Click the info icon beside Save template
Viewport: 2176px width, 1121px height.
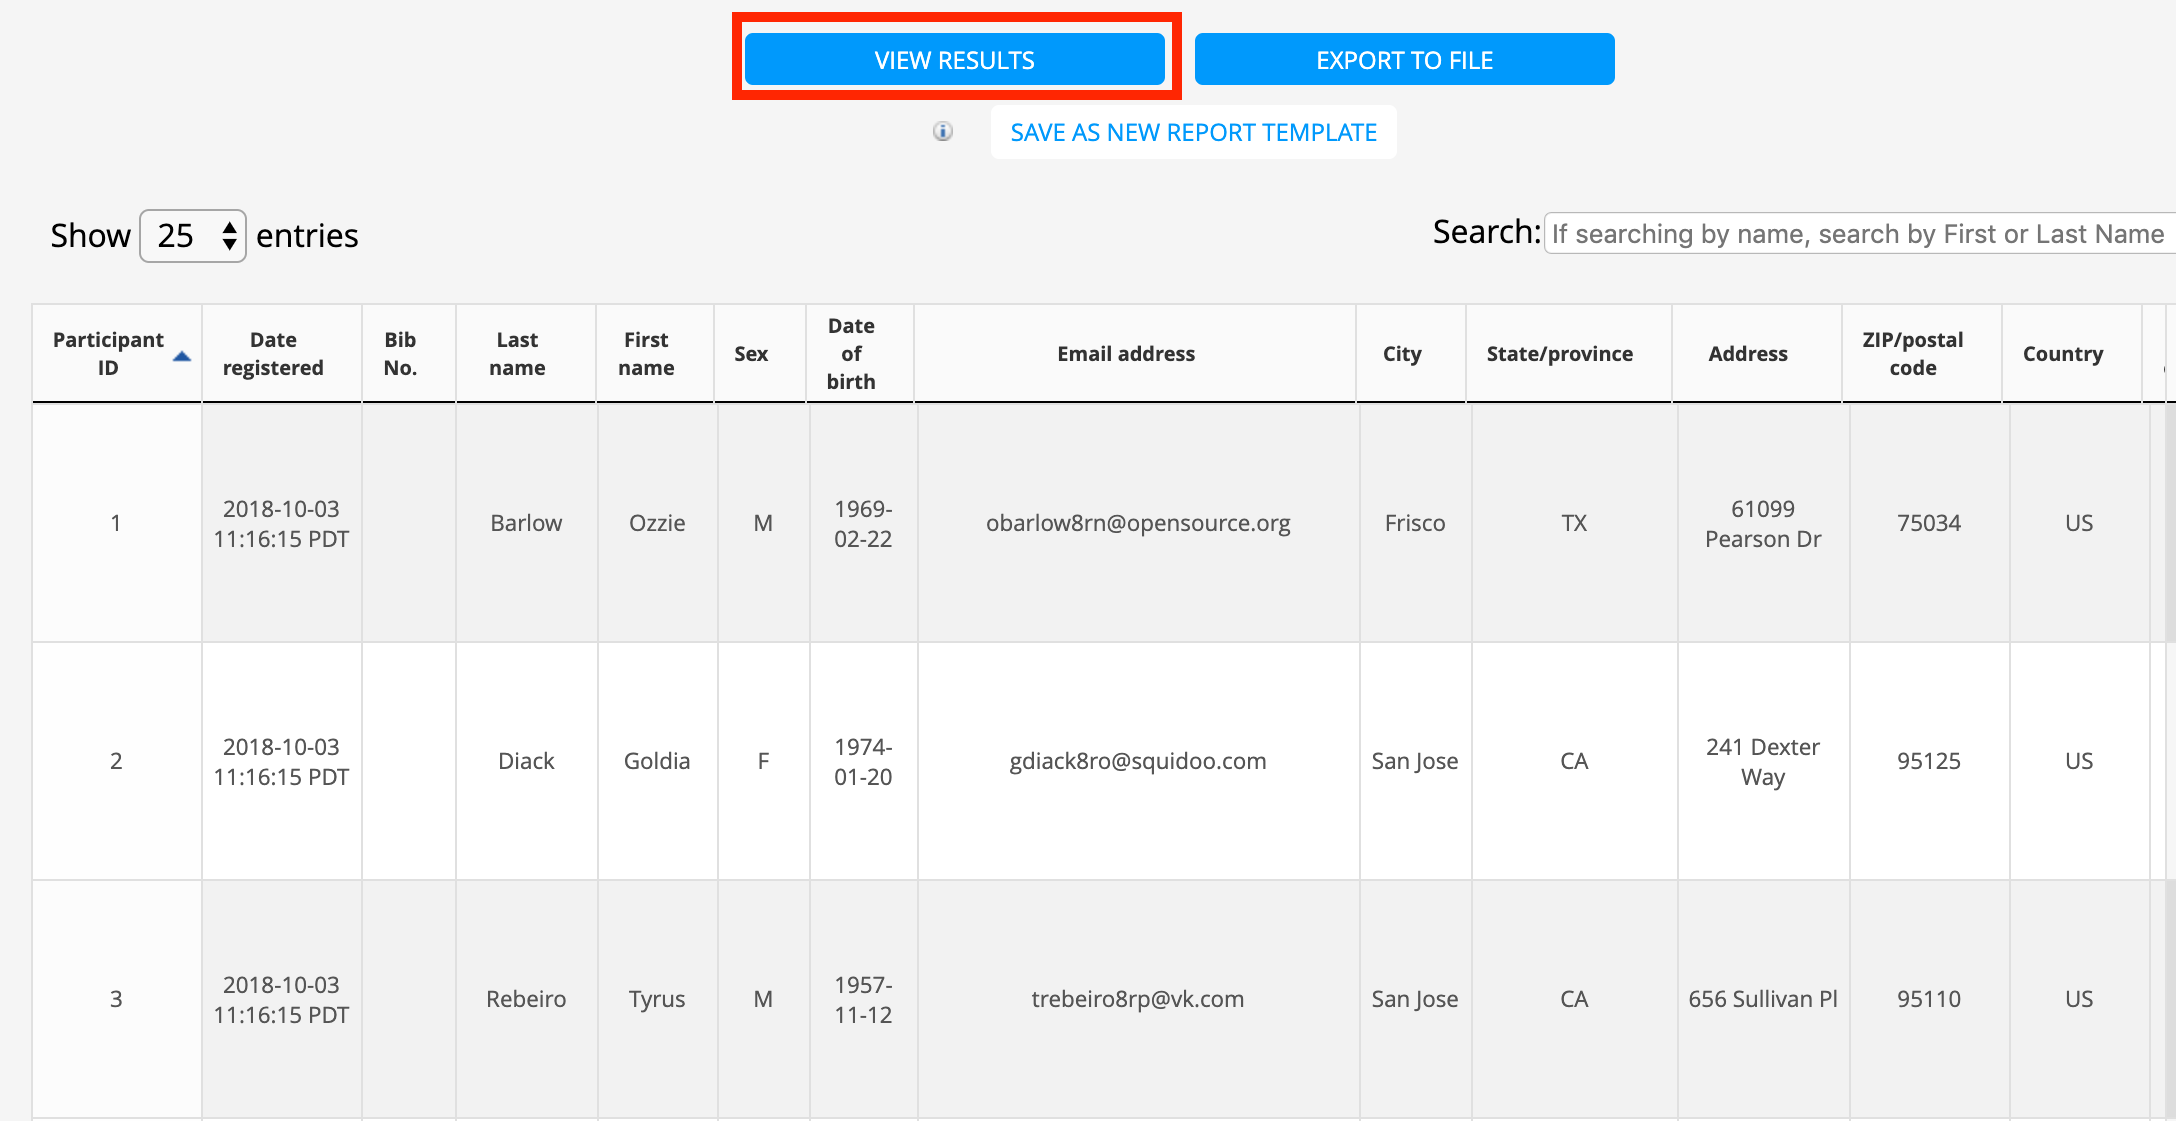[942, 132]
